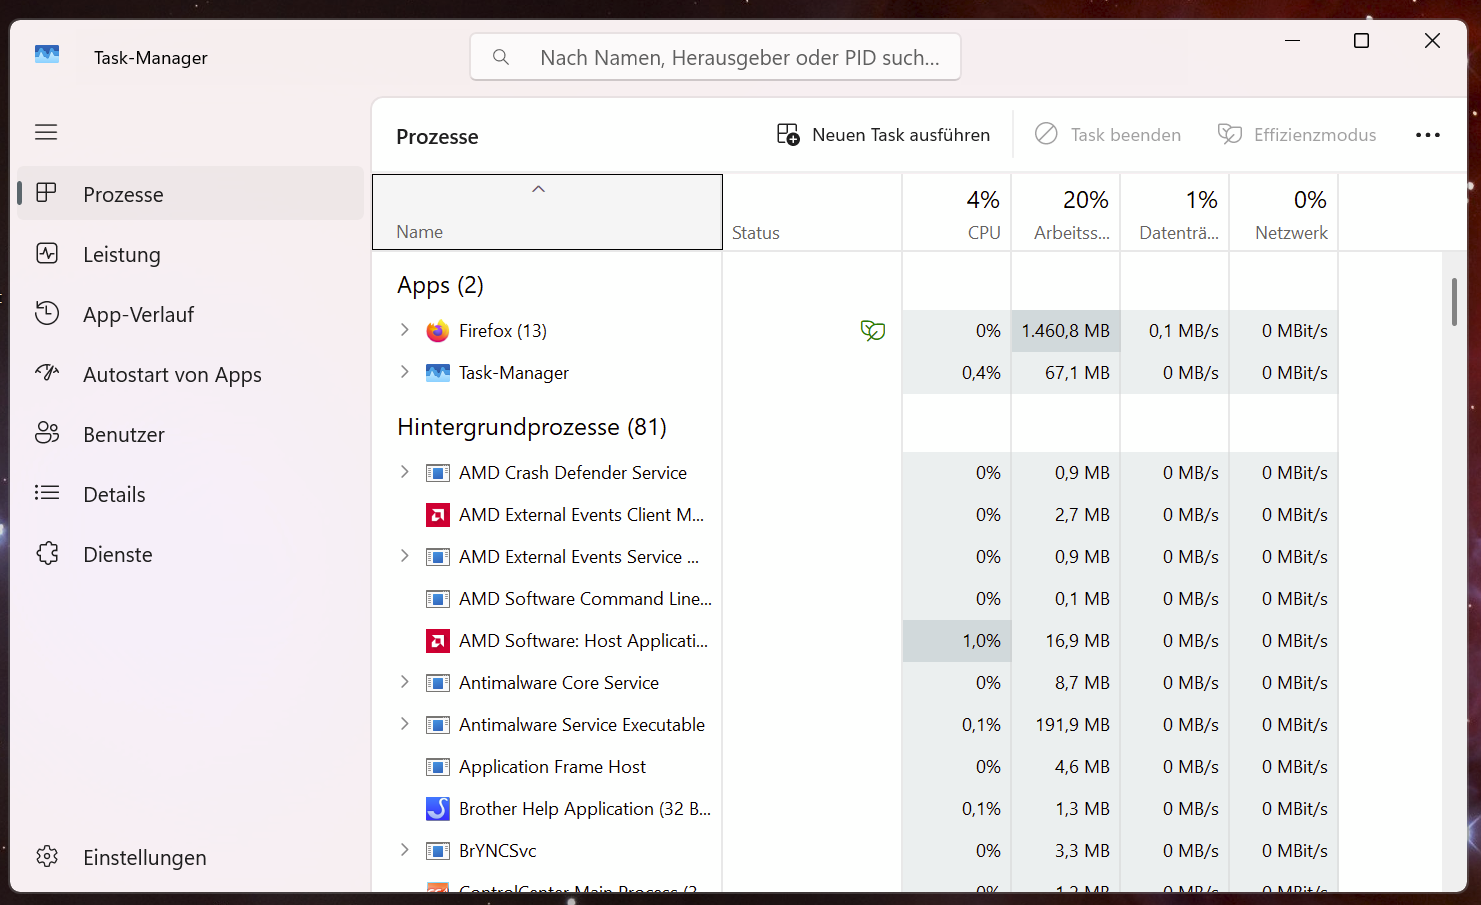Expand the Firefox (13) process group

[x=404, y=330]
